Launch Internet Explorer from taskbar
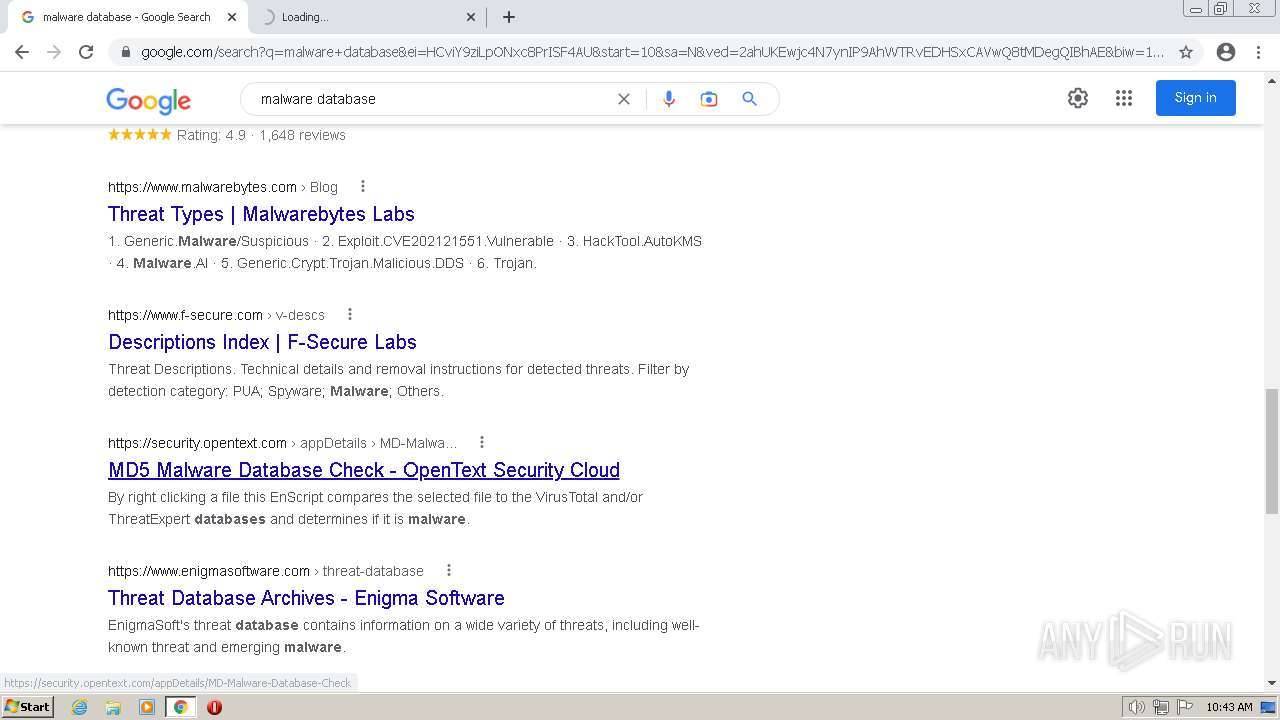Screen dimensions: 1280x720 click(x=80, y=707)
